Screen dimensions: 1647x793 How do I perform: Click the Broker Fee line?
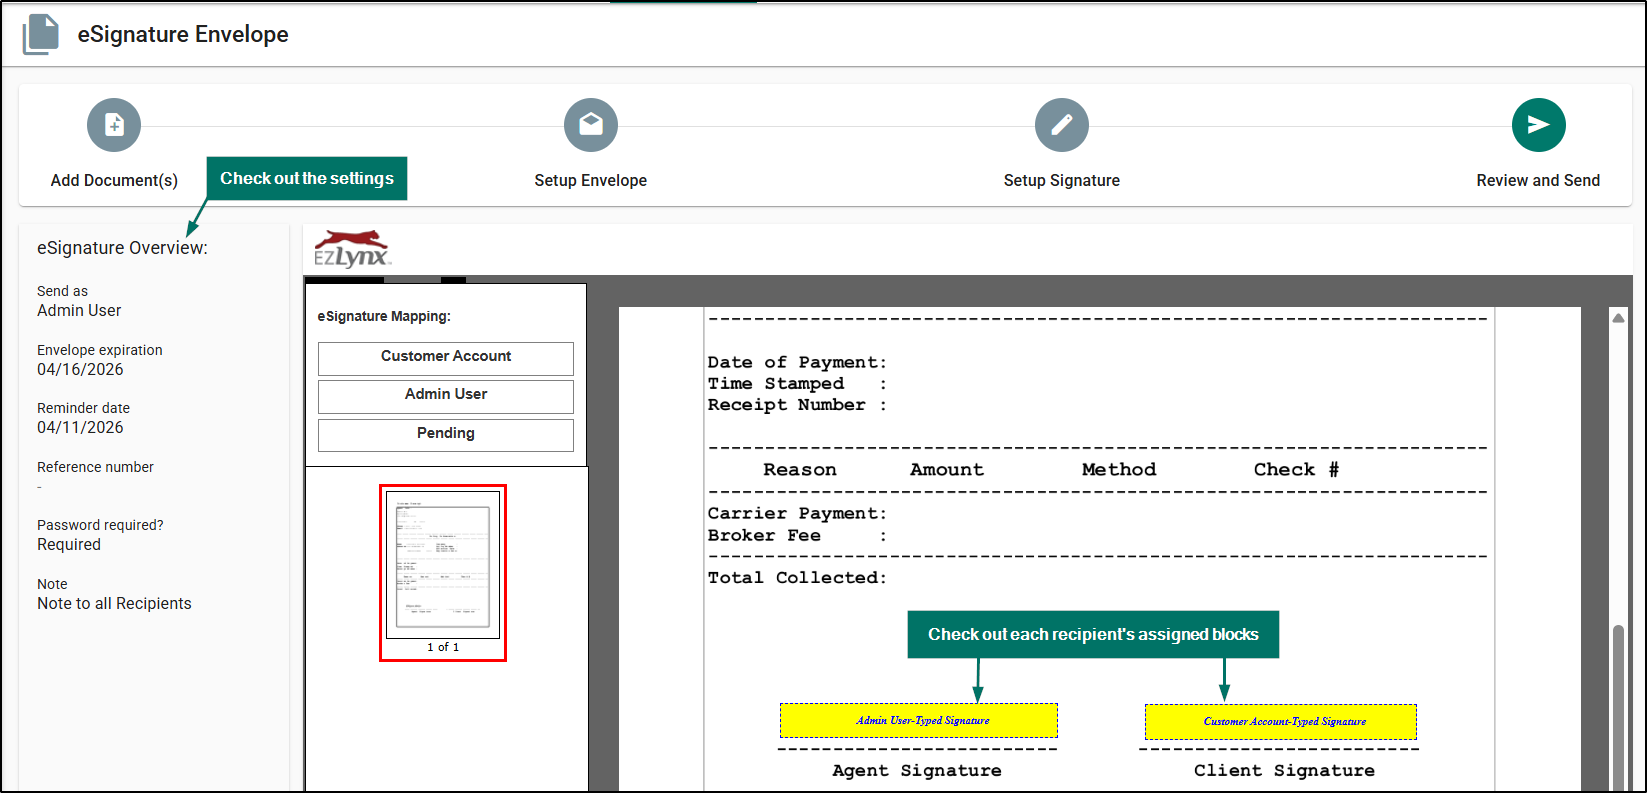point(797,535)
